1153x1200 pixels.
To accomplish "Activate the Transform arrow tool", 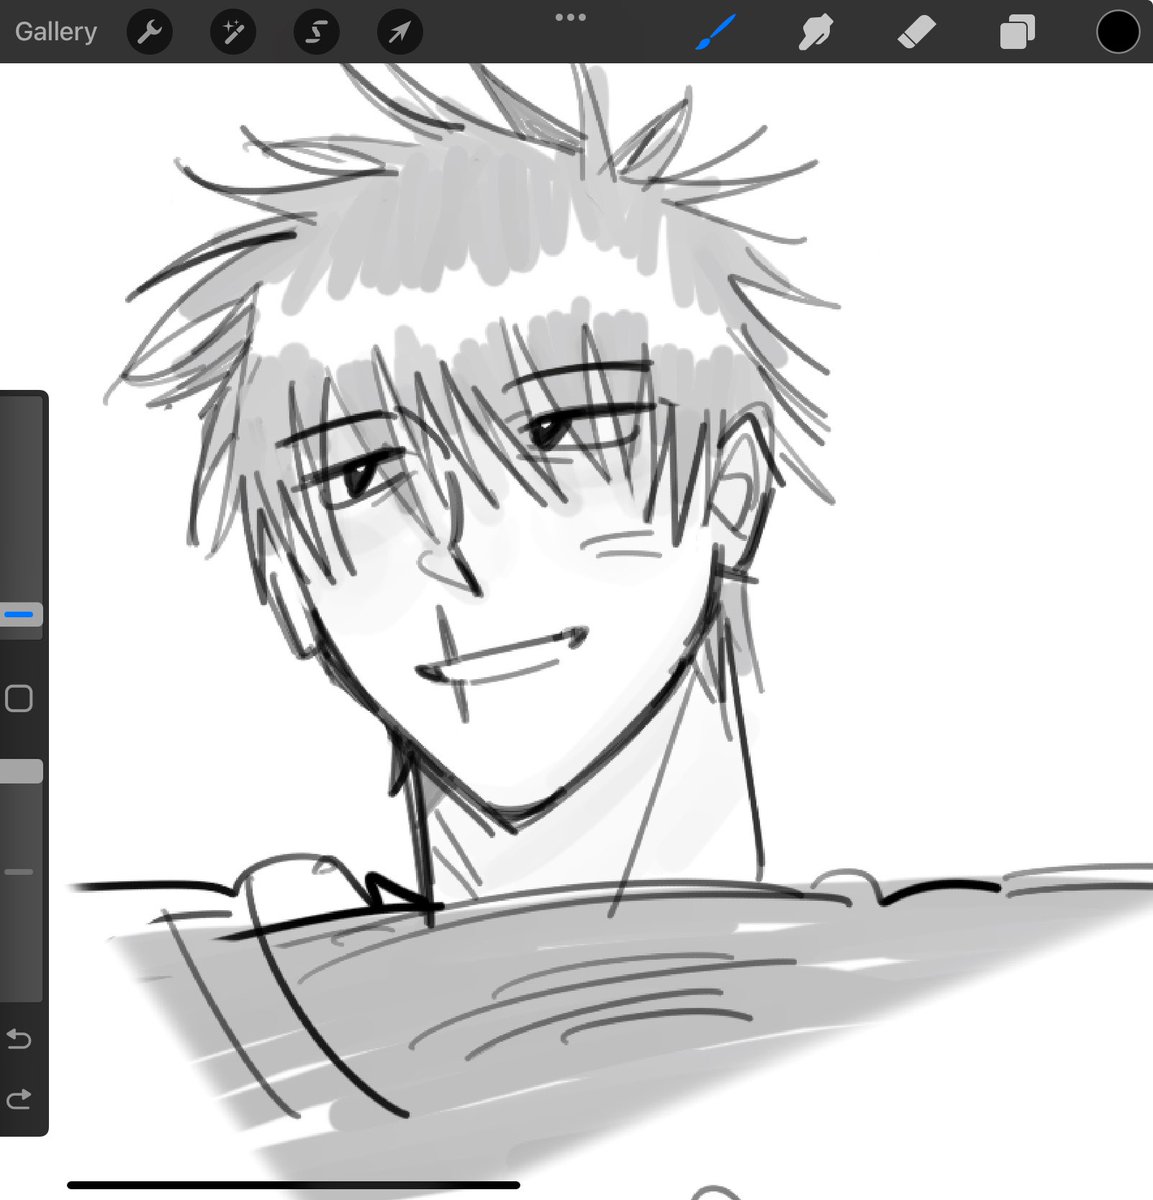I will pyautogui.click(x=399, y=33).
